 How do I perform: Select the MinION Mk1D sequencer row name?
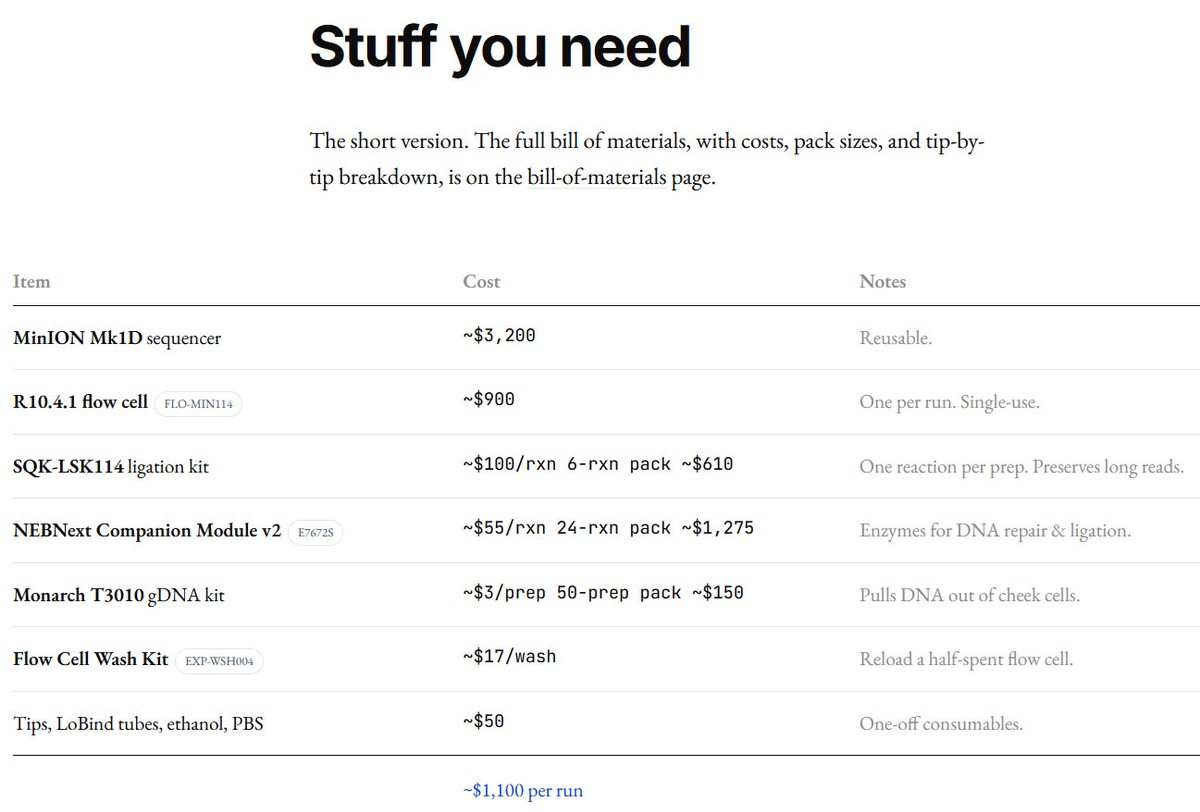click(117, 338)
